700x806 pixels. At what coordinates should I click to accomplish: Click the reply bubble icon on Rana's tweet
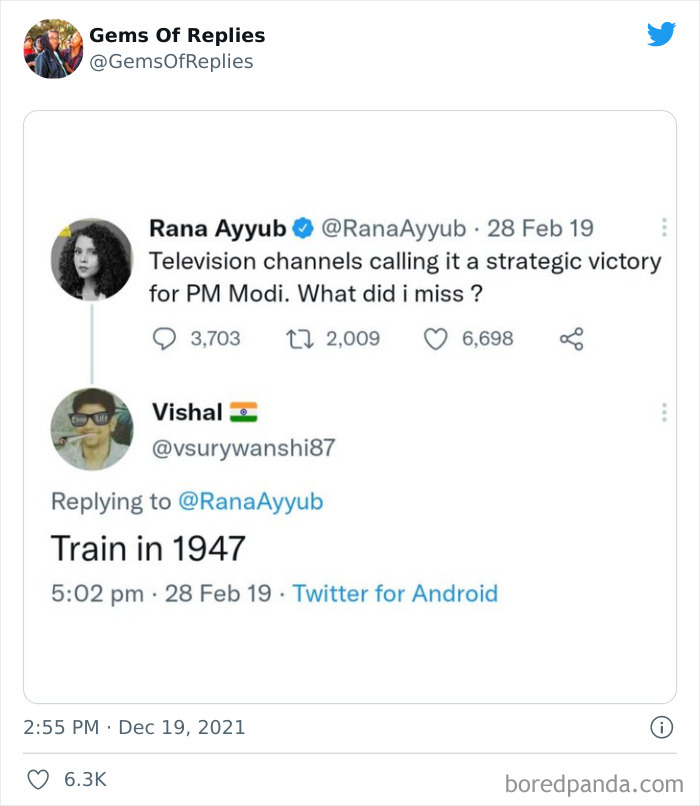pyautogui.click(x=164, y=339)
